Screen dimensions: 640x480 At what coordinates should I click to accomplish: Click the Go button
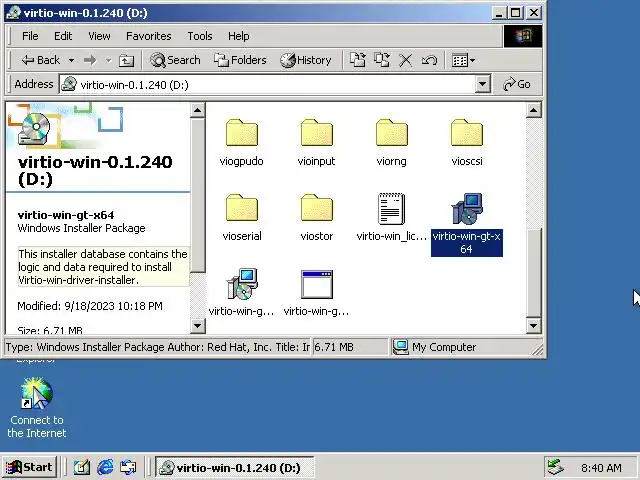click(517, 84)
